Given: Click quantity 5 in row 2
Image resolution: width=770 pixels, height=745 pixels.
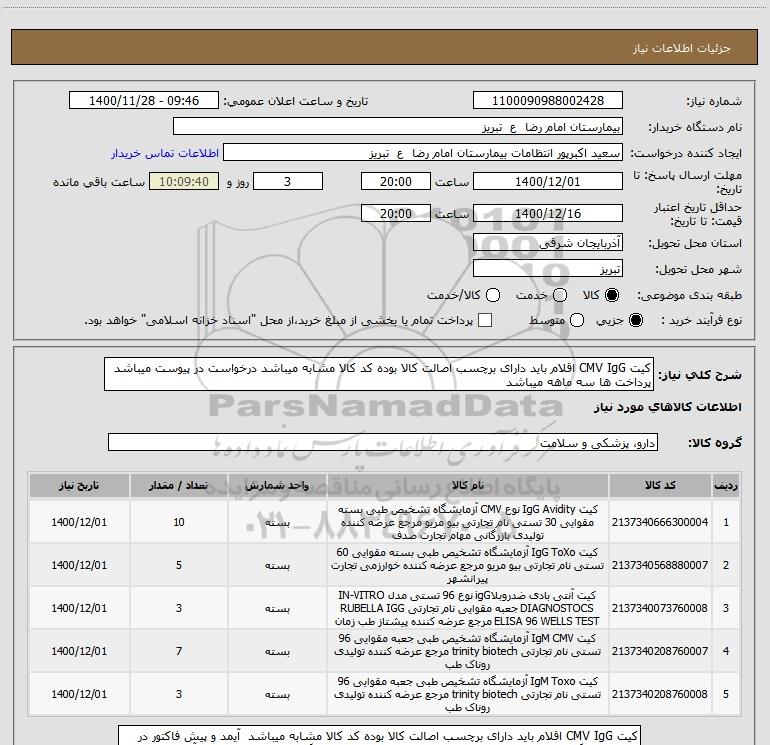Looking at the screenshot, I should [x=179, y=565].
